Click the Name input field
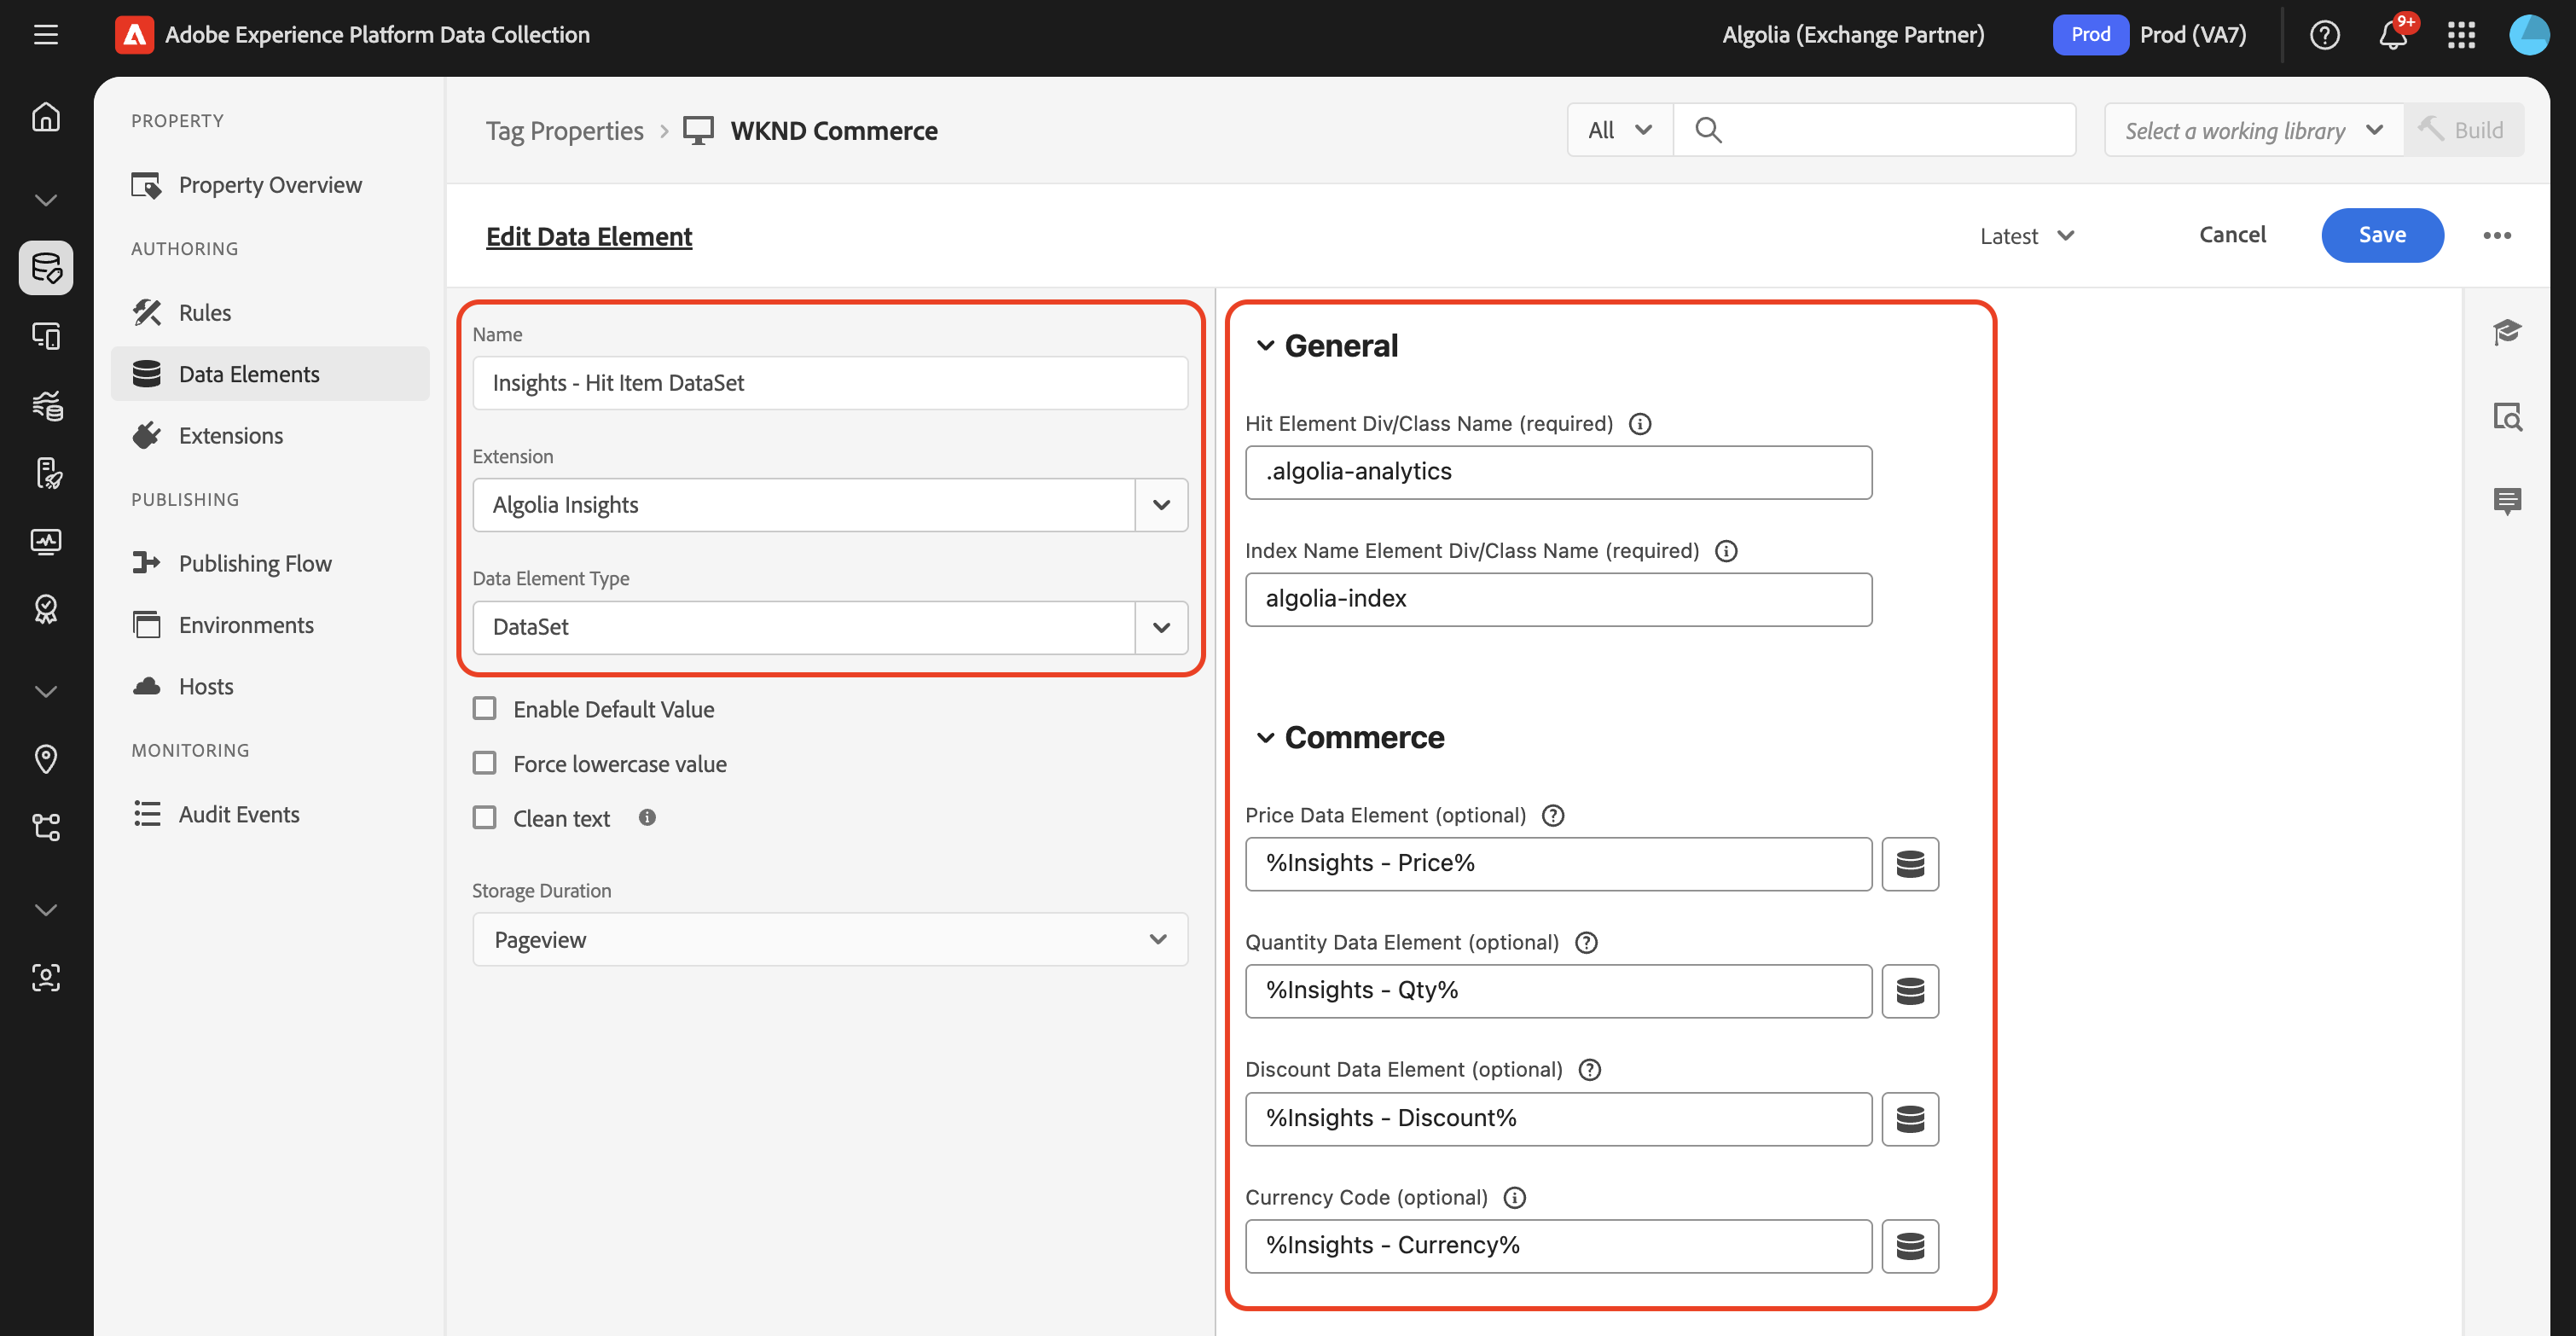The height and width of the screenshot is (1336, 2576). (x=830, y=383)
